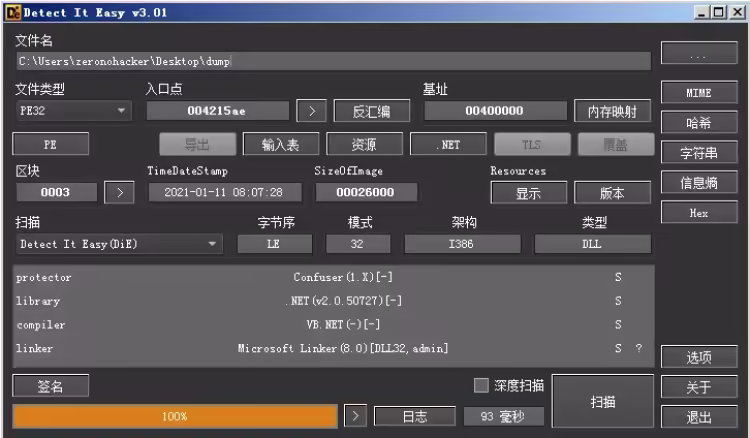
Task: Click the sections count field 0003
Action: (x=56, y=192)
